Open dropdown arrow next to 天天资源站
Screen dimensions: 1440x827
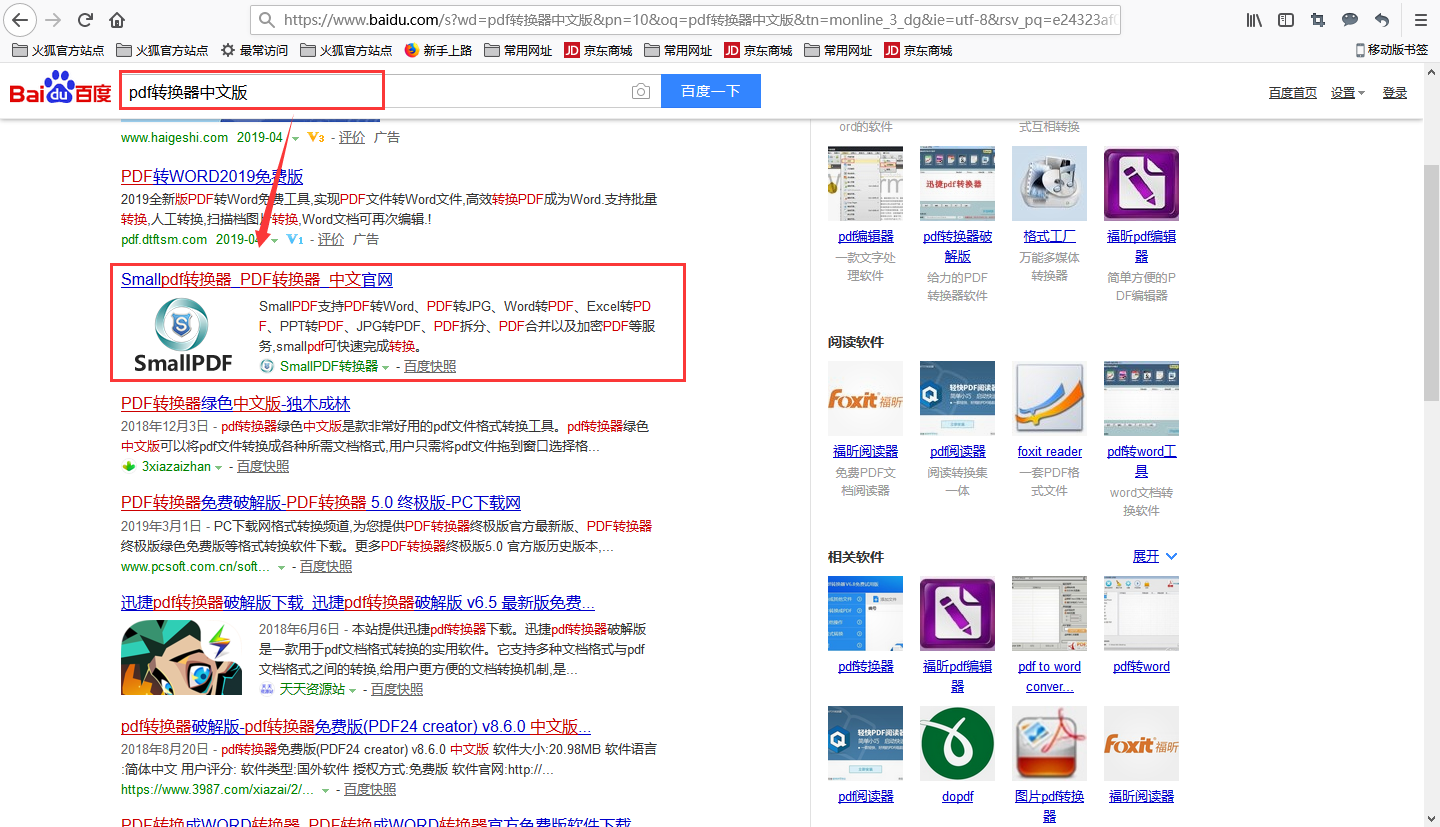point(353,690)
